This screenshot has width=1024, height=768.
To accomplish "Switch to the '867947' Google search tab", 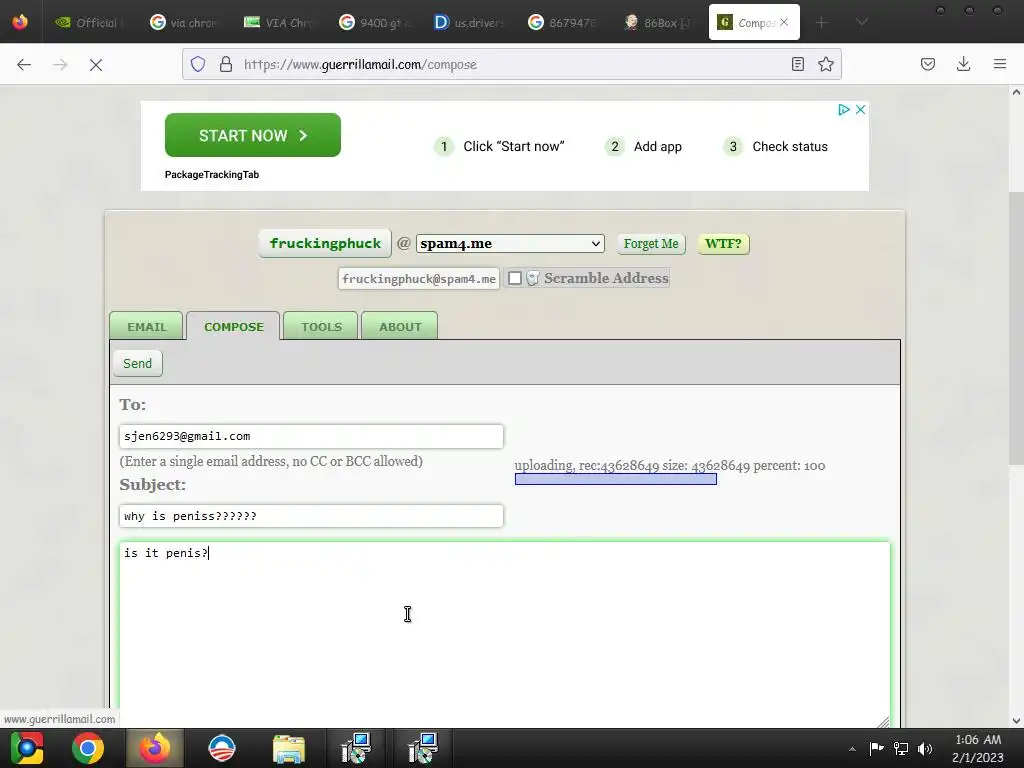I will 563,22.
